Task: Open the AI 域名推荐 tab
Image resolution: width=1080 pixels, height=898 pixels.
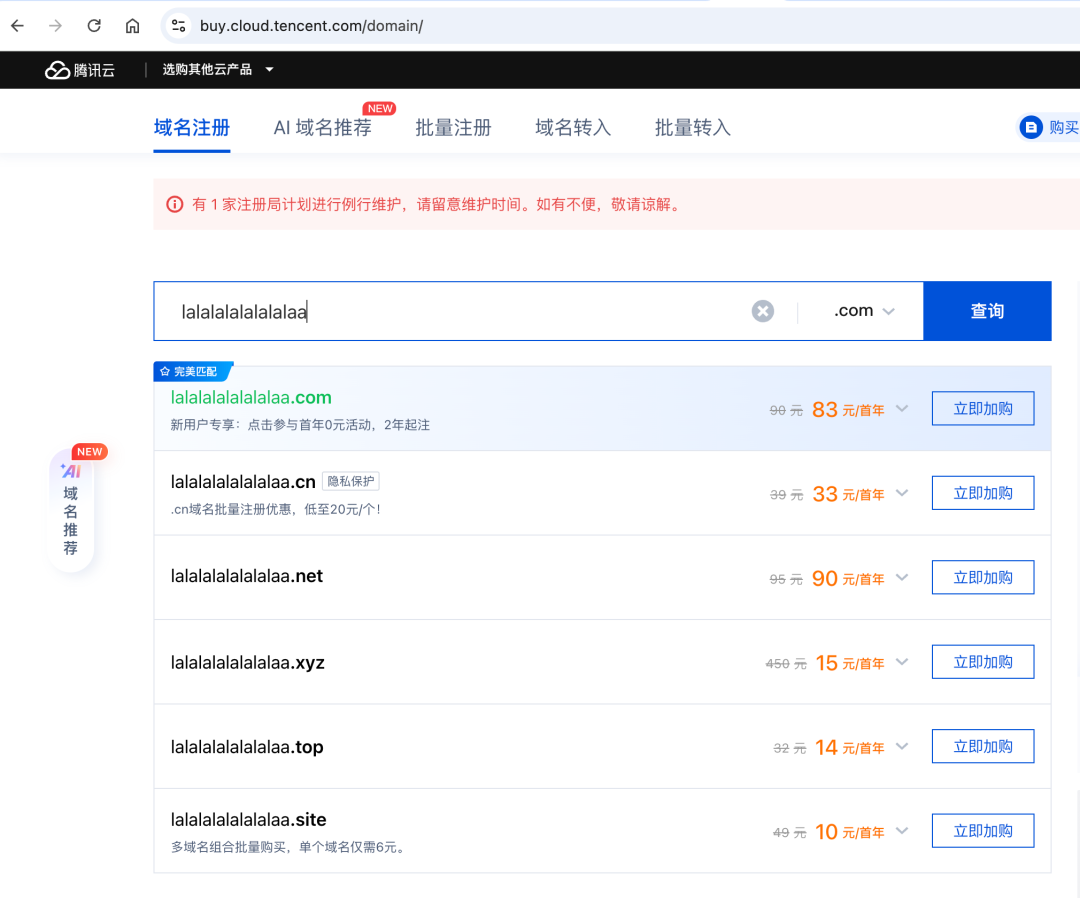Action: pyautogui.click(x=322, y=128)
